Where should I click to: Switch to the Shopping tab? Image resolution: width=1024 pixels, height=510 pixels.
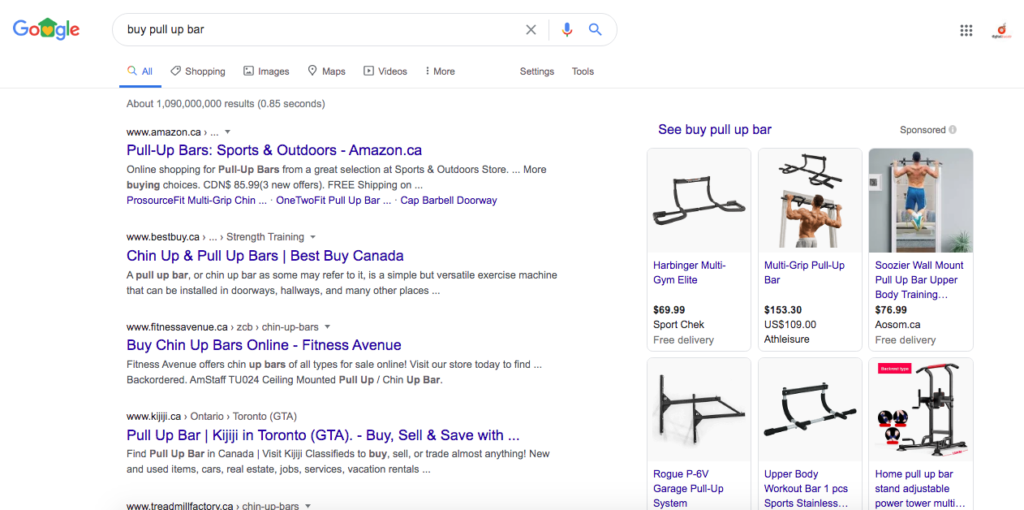point(198,71)
